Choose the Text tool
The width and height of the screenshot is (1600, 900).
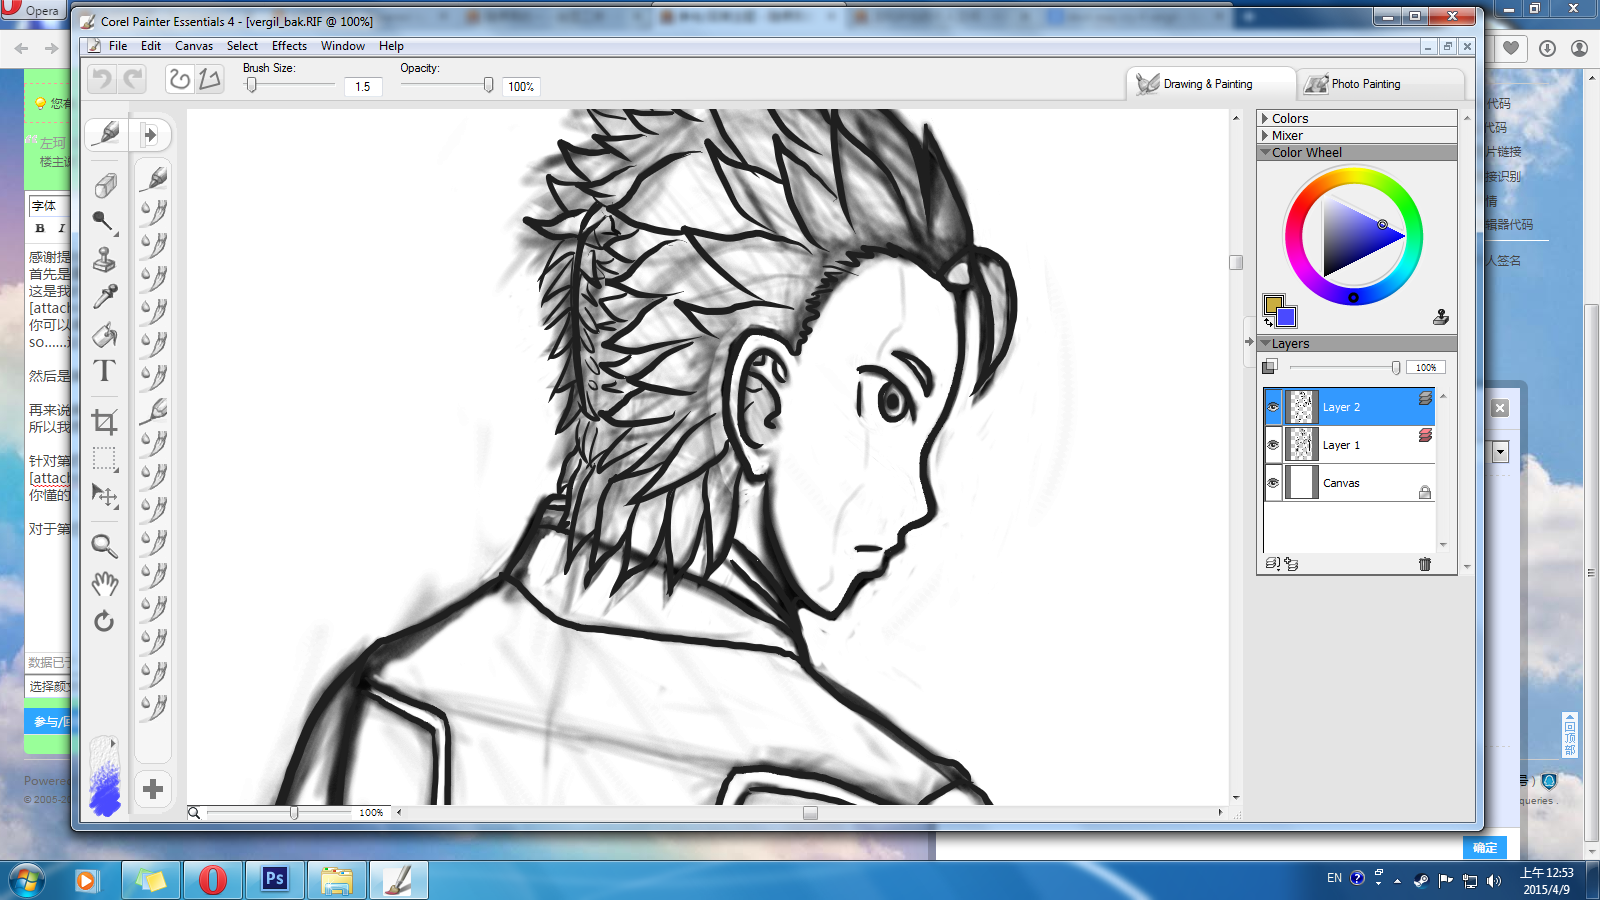click(105, 371)
